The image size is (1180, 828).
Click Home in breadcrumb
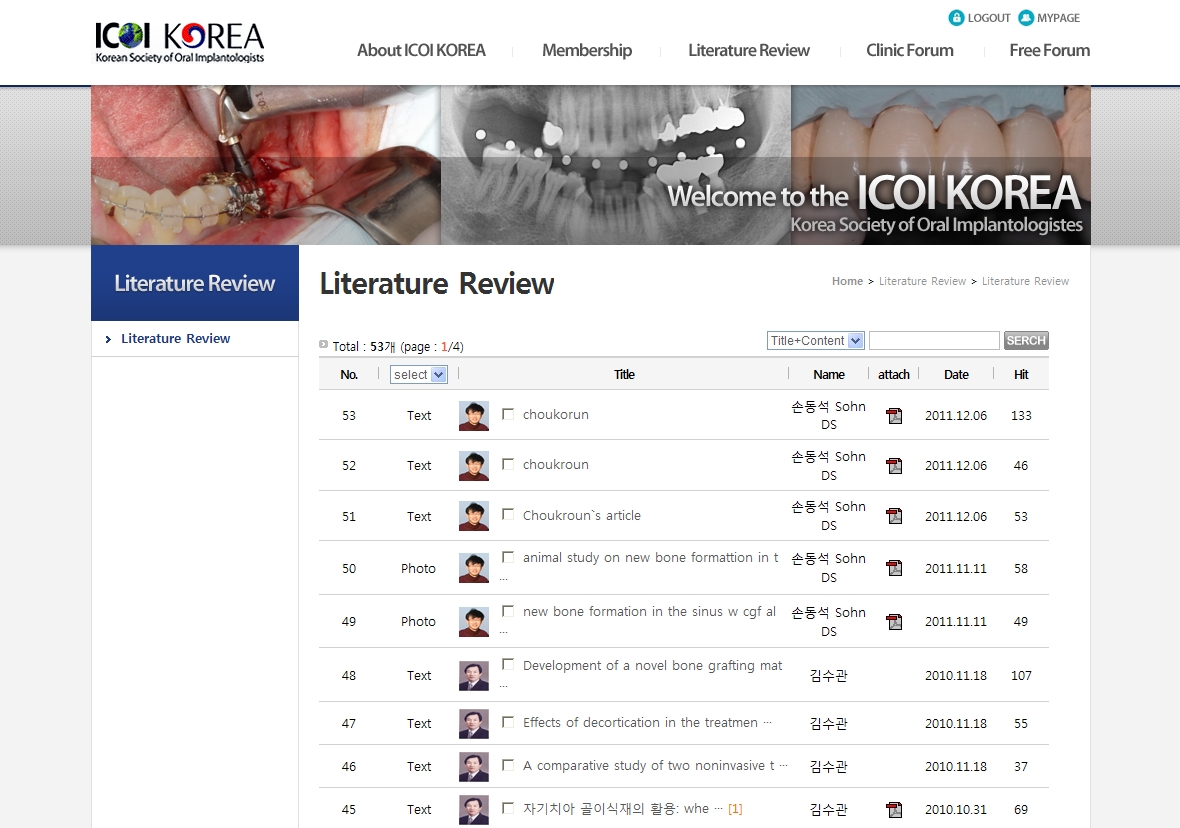(x=847, y=281)
